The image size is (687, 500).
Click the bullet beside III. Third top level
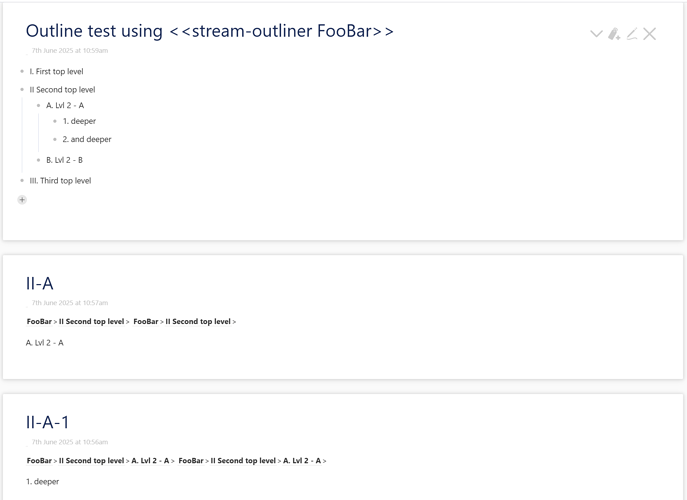(22, 181)
